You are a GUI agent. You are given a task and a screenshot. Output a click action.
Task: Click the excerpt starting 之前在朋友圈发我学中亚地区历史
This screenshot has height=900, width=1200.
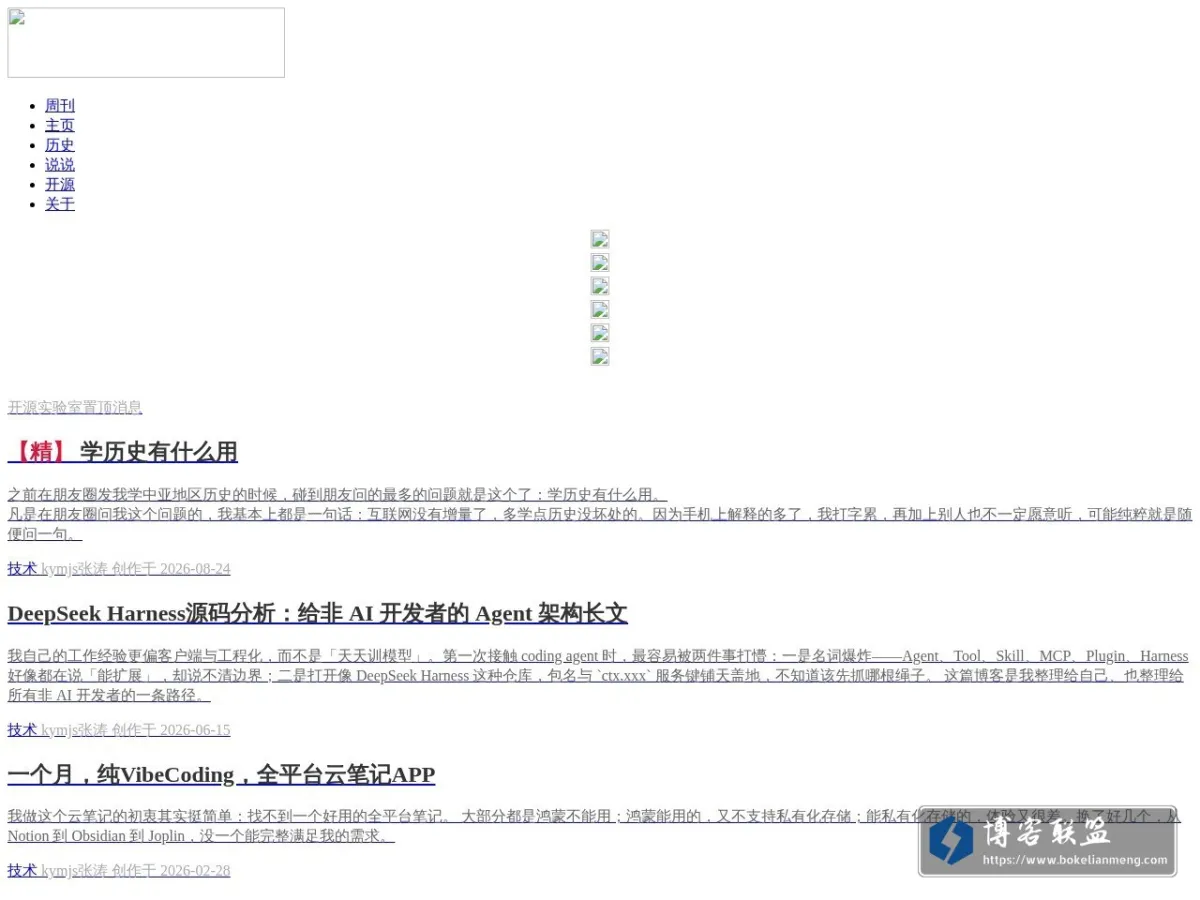pos(600,514)
